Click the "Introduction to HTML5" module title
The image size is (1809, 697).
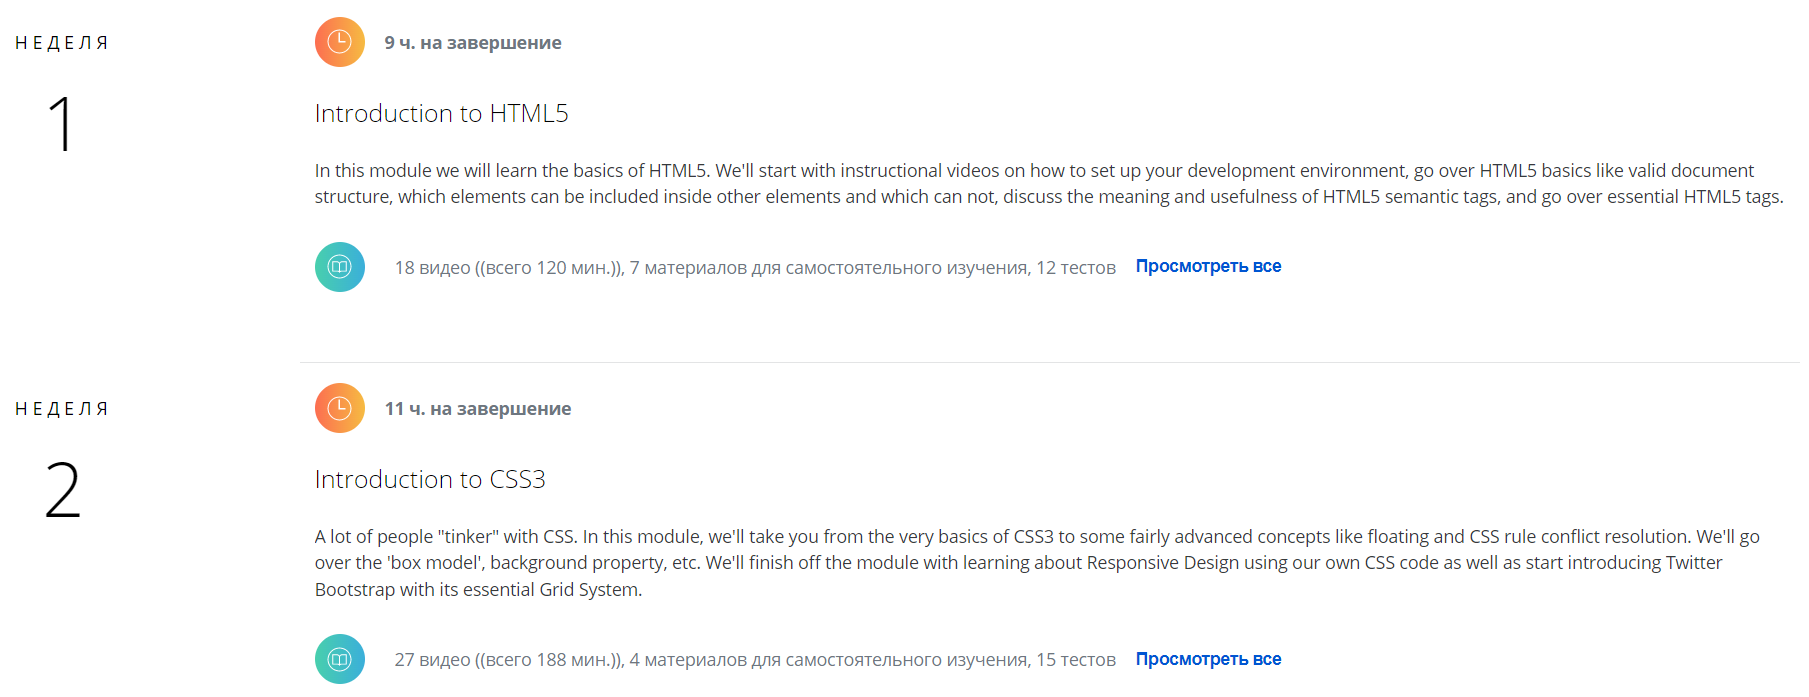click(x=441, y=113)
